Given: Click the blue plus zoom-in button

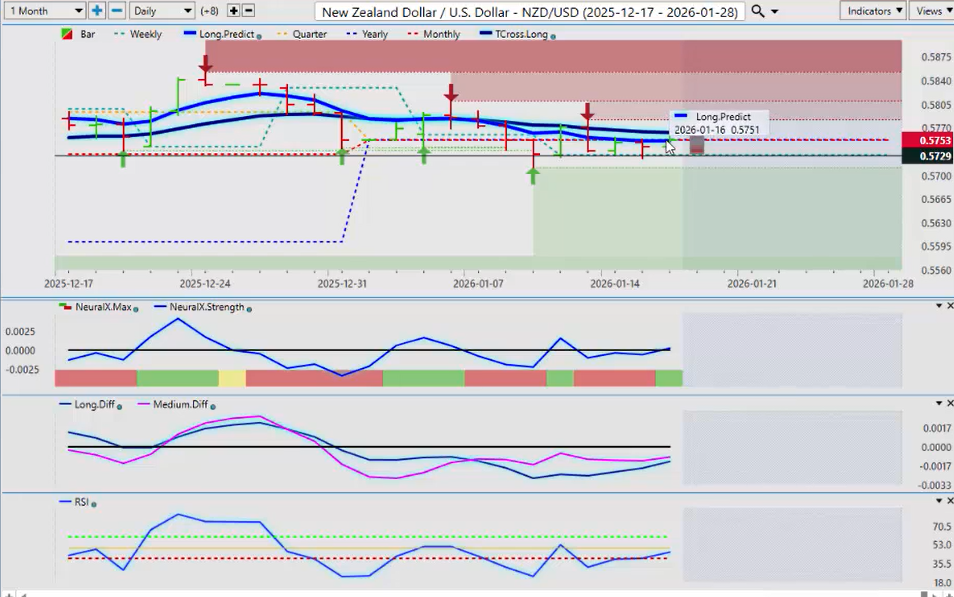Looking at the screenshot, I should pyautogui.click(x=97, y=10).
